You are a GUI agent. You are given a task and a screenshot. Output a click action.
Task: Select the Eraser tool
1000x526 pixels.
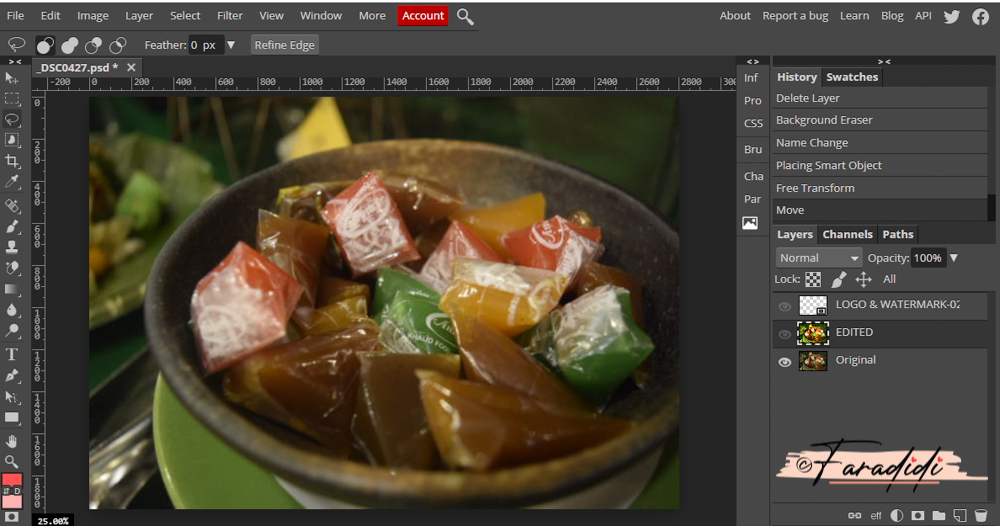[x=11, y=268]
